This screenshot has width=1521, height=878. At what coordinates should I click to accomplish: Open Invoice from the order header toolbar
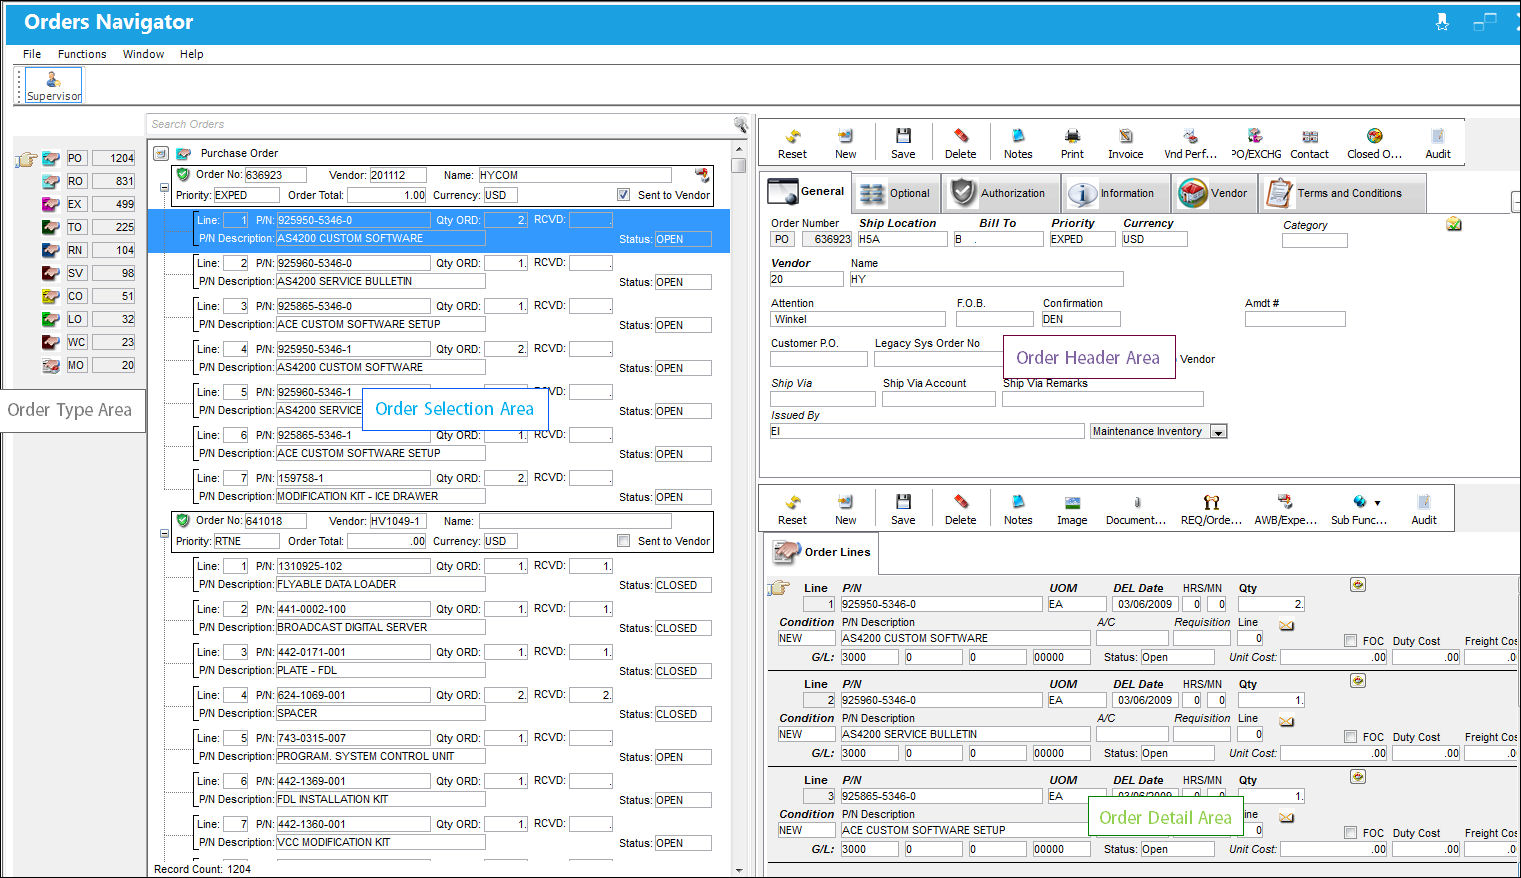[x=1125, y=143]
